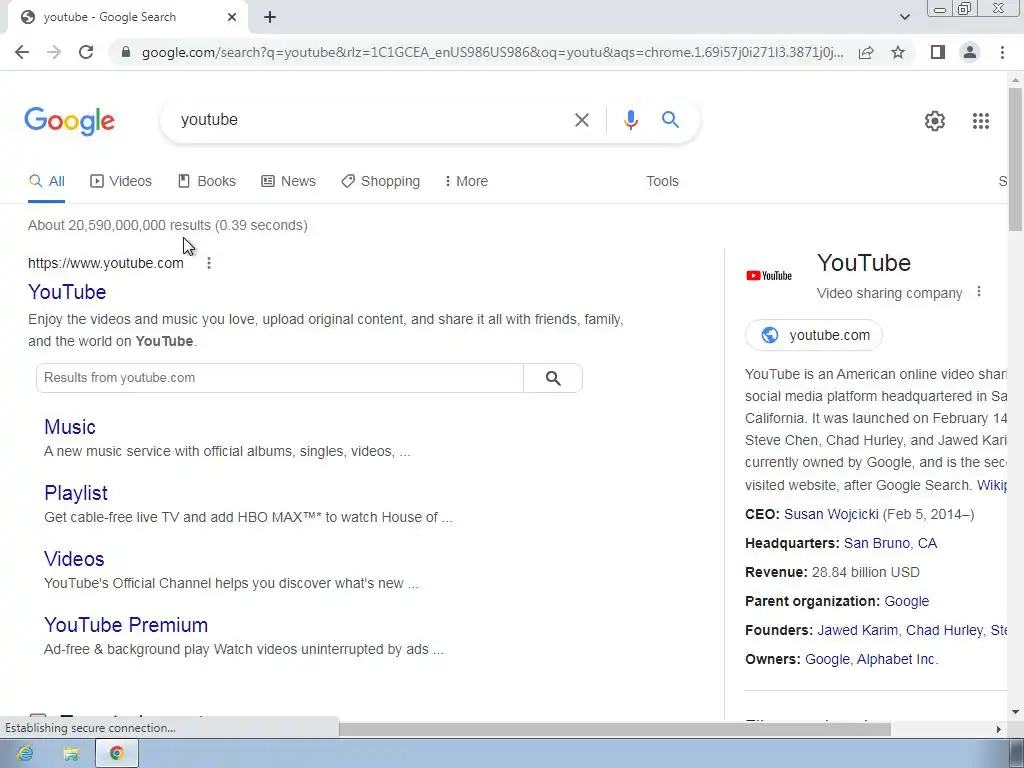1024x768 pixels.
Task: Visit youtube.com from the knowledge panel chip
Action: [814, 335]
